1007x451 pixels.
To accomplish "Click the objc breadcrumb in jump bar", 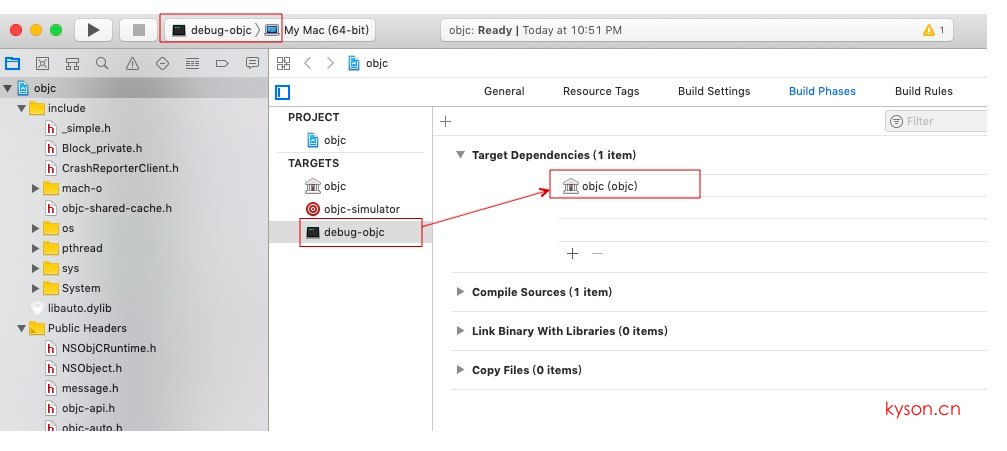I will point(368,63).
